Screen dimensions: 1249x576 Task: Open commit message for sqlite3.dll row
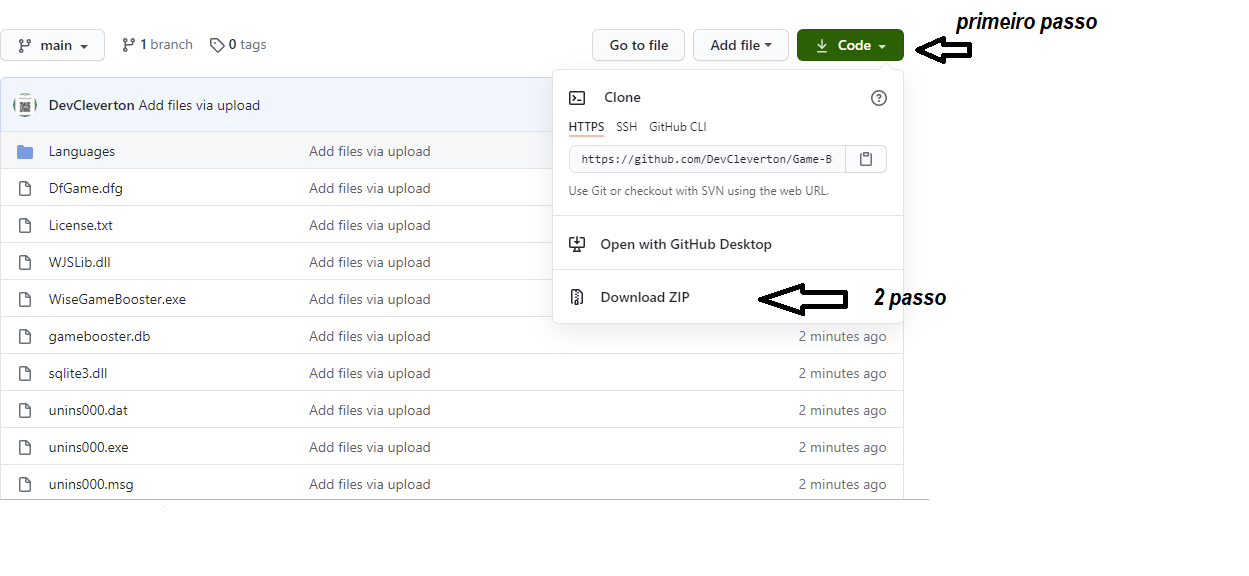coord(370,373)
